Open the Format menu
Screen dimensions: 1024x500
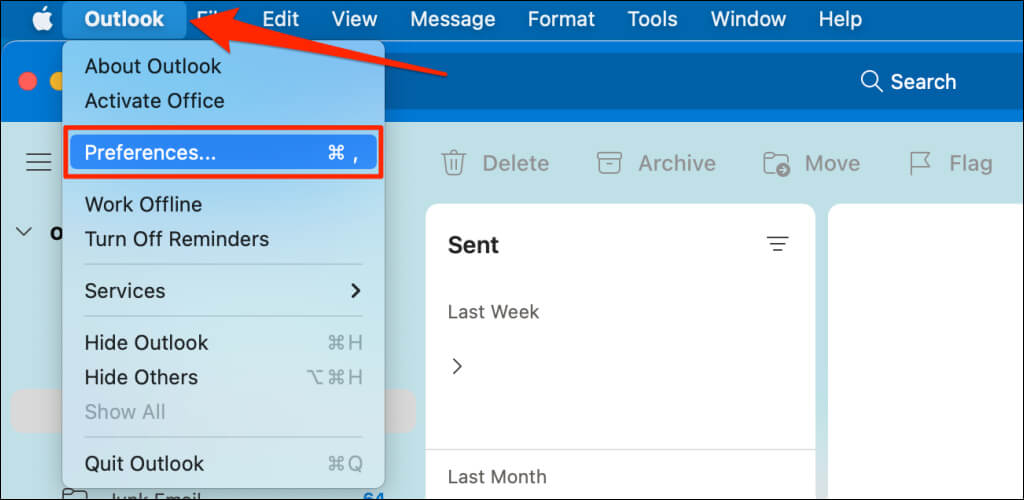click(561, 19)
